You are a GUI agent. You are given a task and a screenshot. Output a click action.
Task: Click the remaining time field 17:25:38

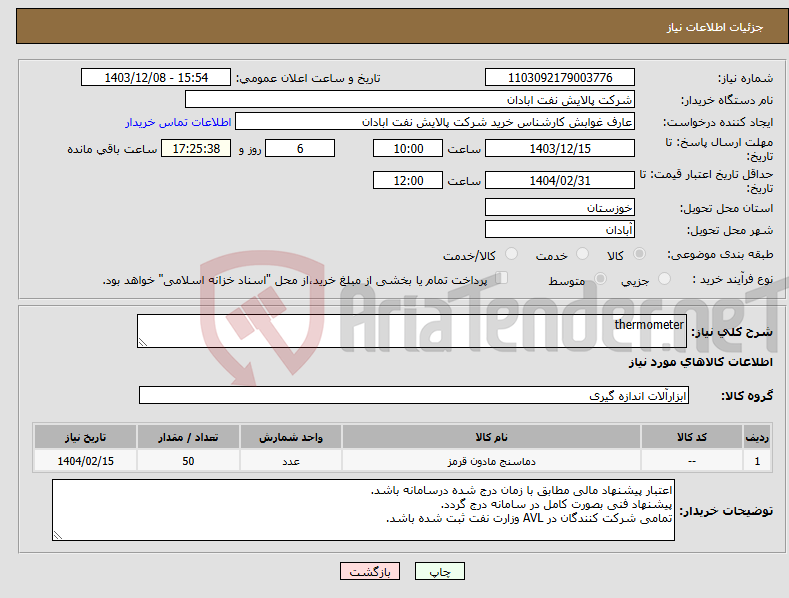[196, 148]
